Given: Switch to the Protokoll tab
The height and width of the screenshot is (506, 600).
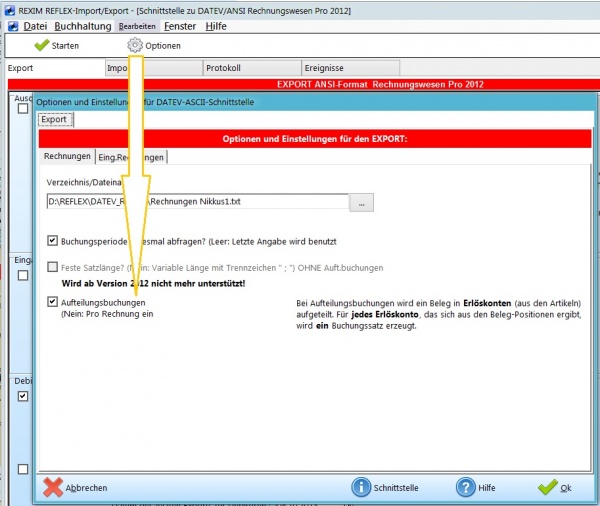Looking at the screenshot, I should point(252,68).
